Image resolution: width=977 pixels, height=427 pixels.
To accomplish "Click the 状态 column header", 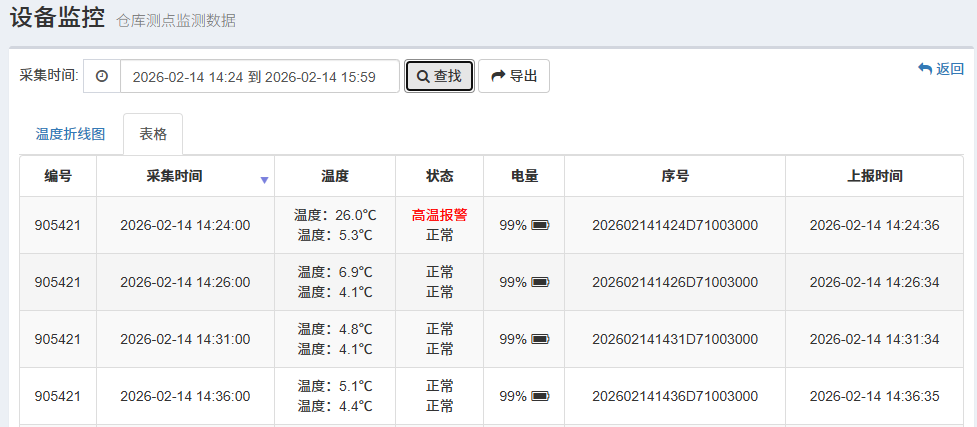I will [x=440, y=176].
